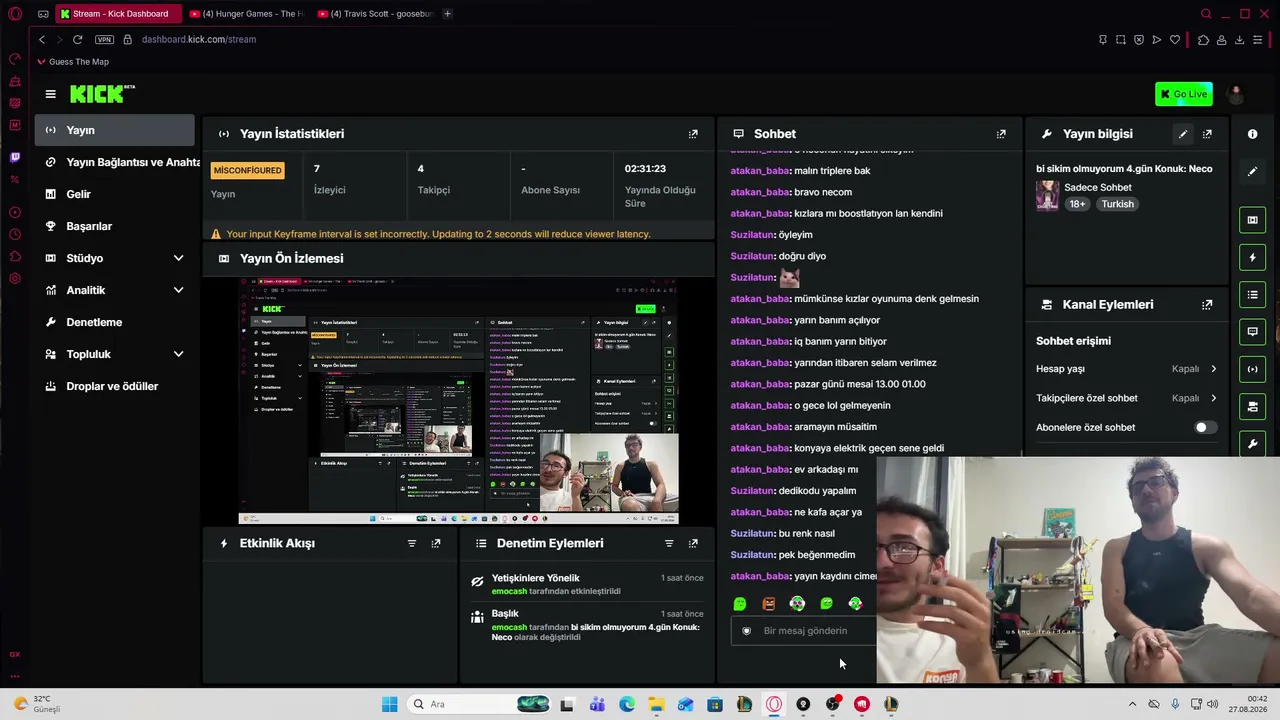Click the info icon in right rail
Screen dimensions: 1280x720
point(1252,134)
